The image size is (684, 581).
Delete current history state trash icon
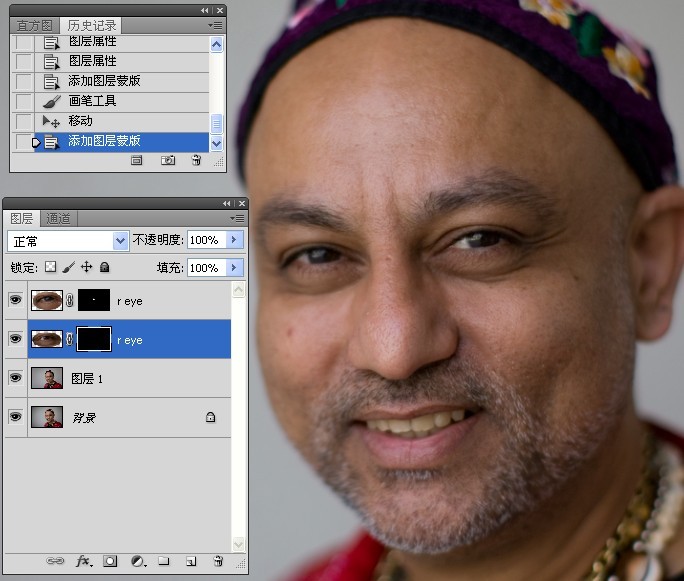(x=196, y=161)
